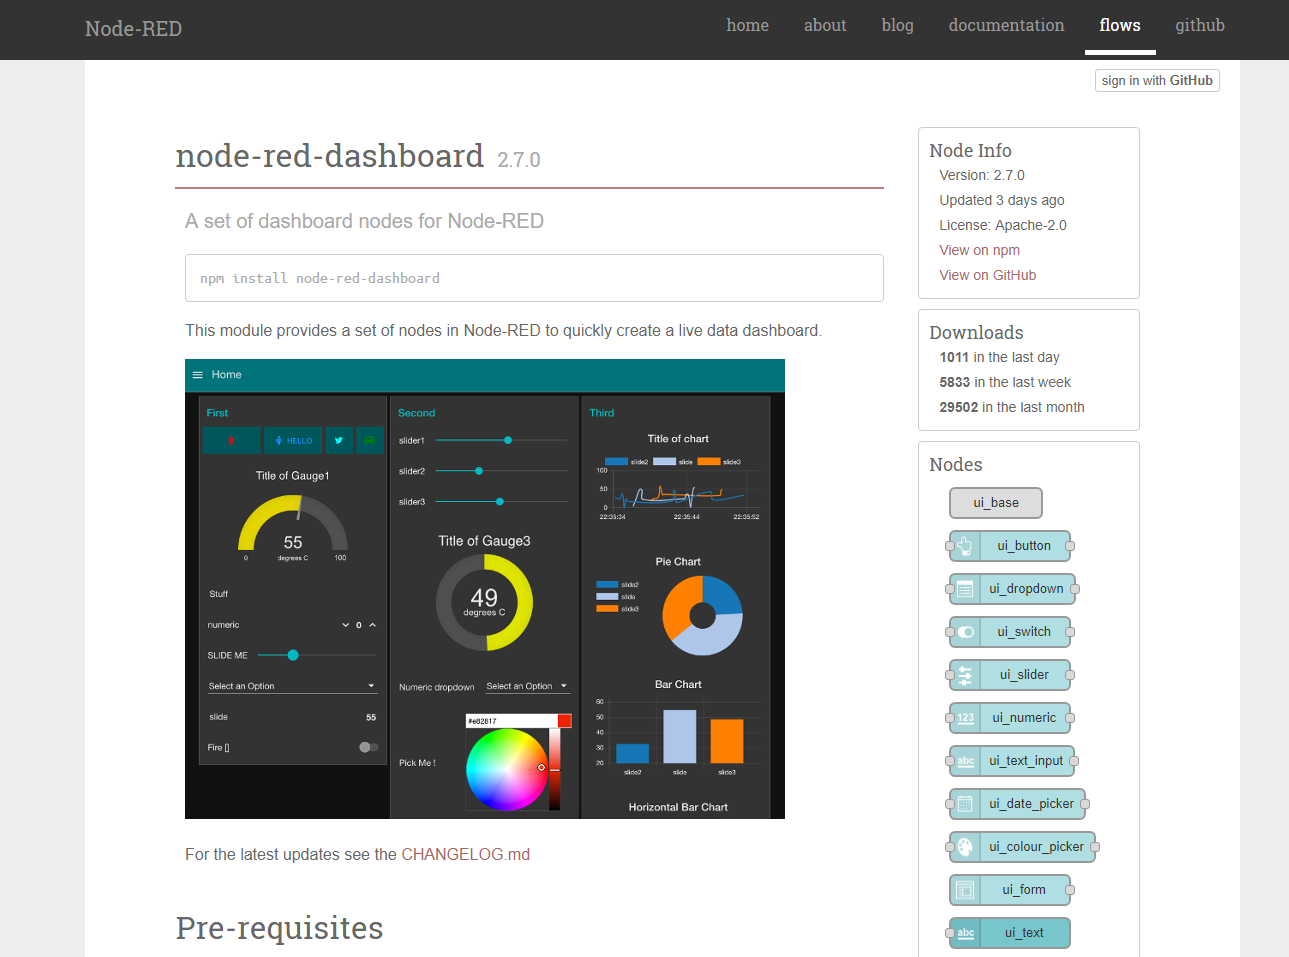1289x957 pixels.
Task: Select the ui_date_picker calendar icon
Action: point(964,804)
